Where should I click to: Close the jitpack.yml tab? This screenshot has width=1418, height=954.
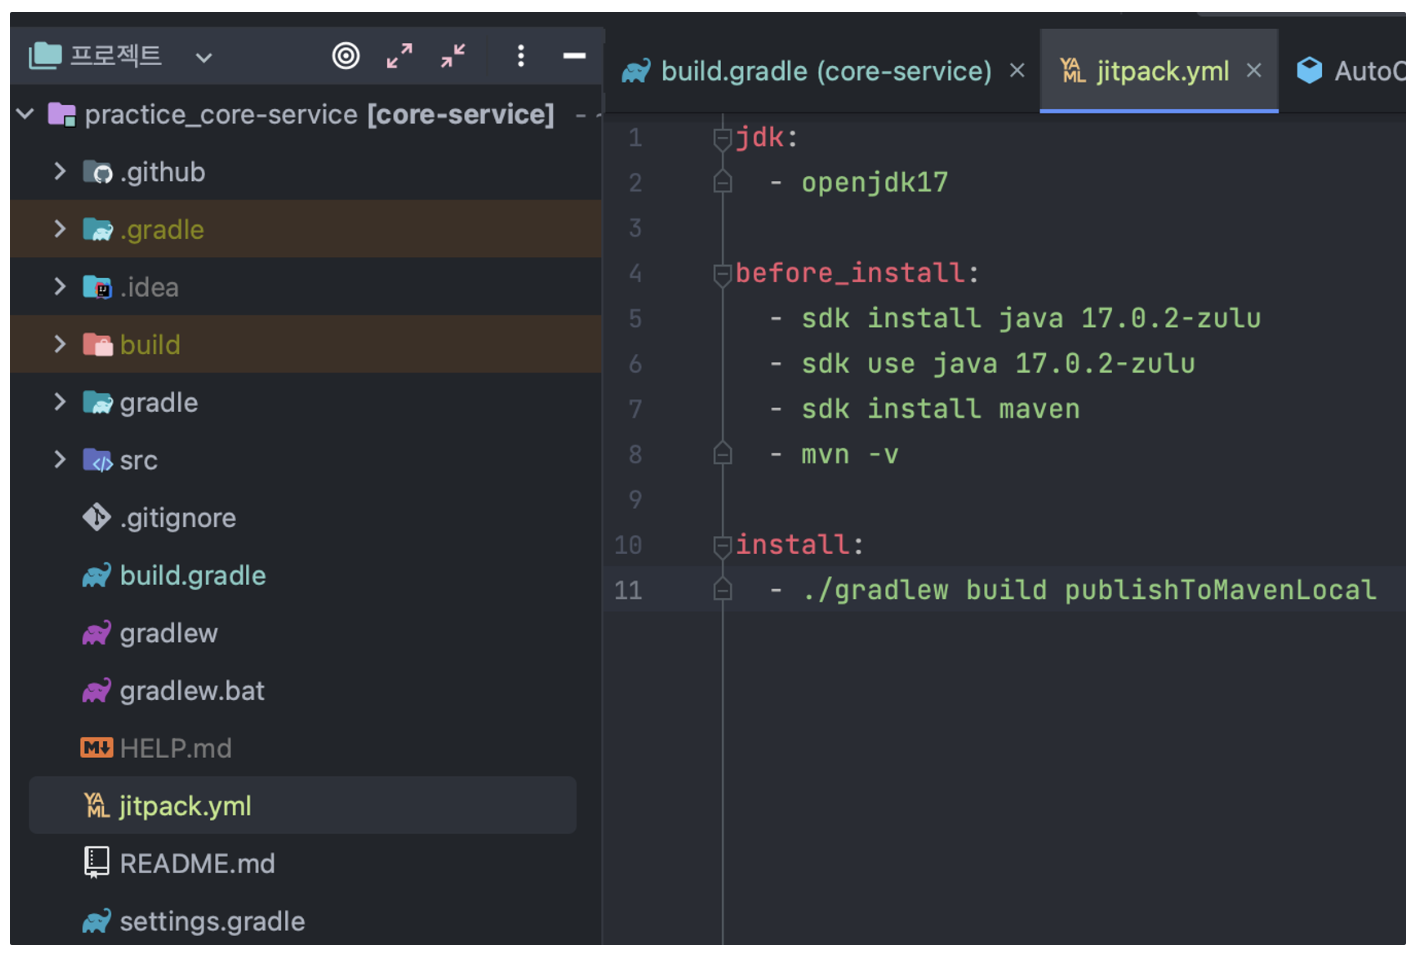click(x=1254, y=71)
